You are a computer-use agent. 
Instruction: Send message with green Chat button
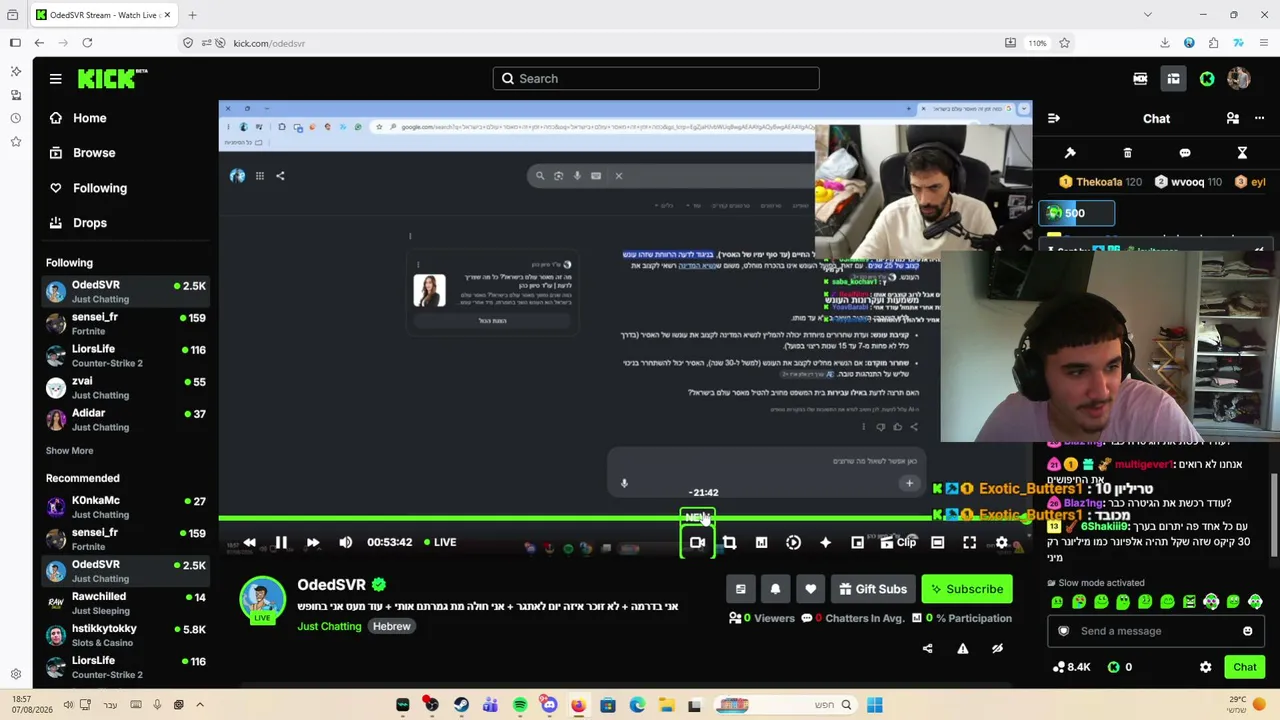coord(1244,667)
